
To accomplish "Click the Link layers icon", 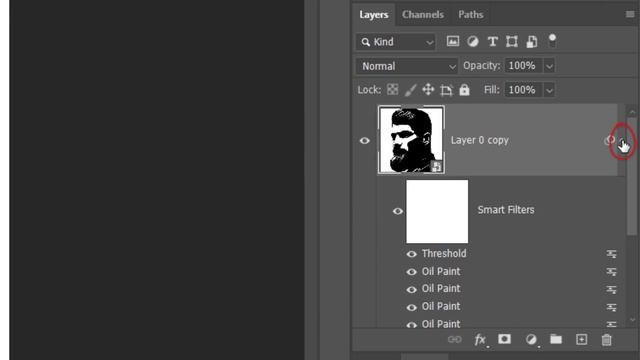I will (454, 340).
